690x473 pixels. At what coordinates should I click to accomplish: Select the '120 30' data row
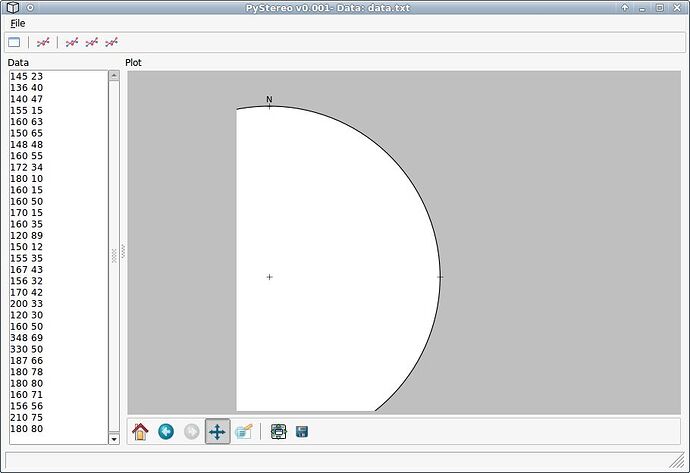click(59, 315)
